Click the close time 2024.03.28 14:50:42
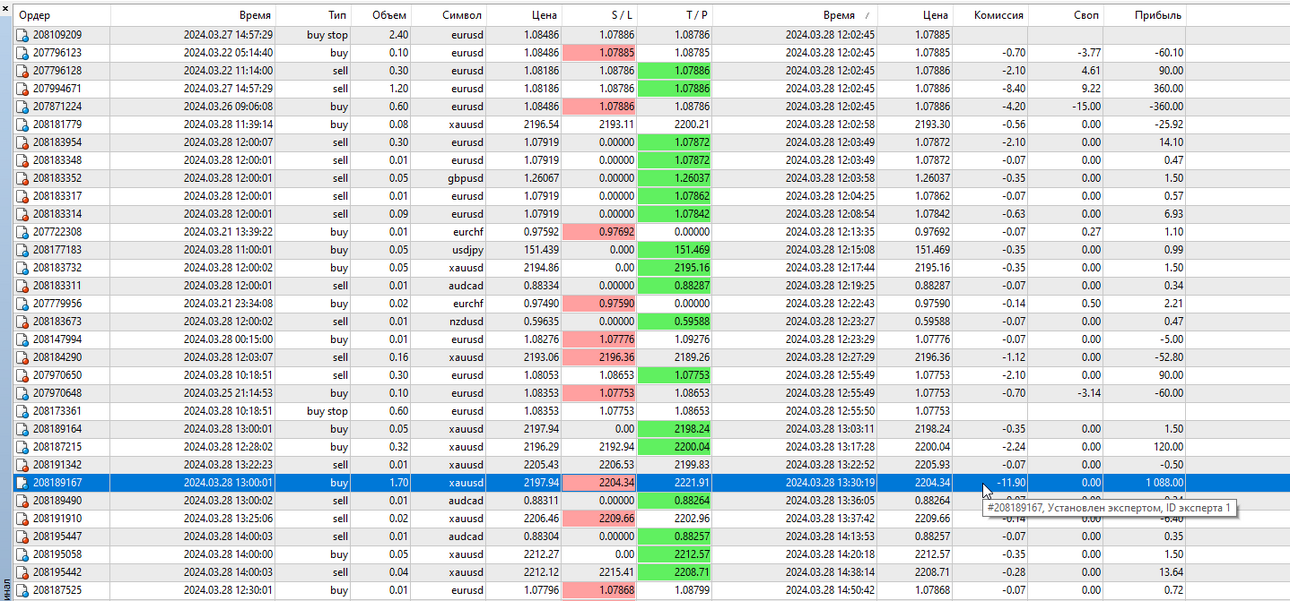Image resolution: width=1290 pixels, height=601 pixels. coord(830,591)
